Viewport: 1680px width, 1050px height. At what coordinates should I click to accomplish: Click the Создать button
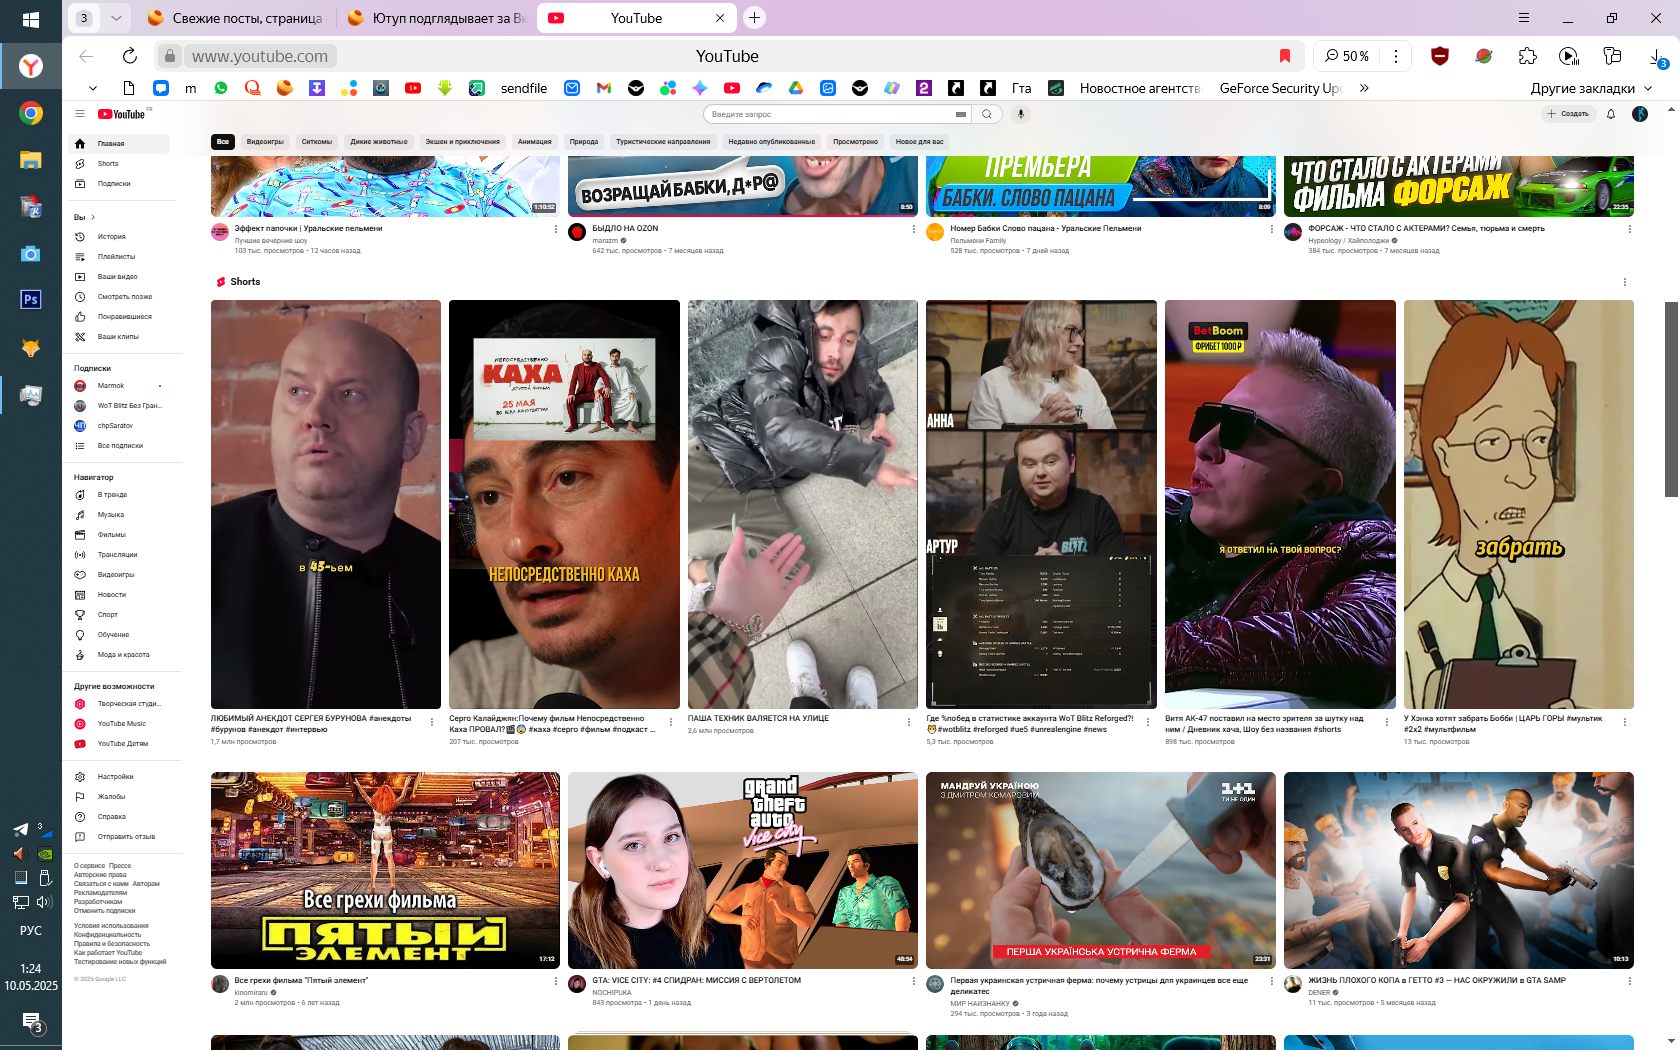point(1567,114)
